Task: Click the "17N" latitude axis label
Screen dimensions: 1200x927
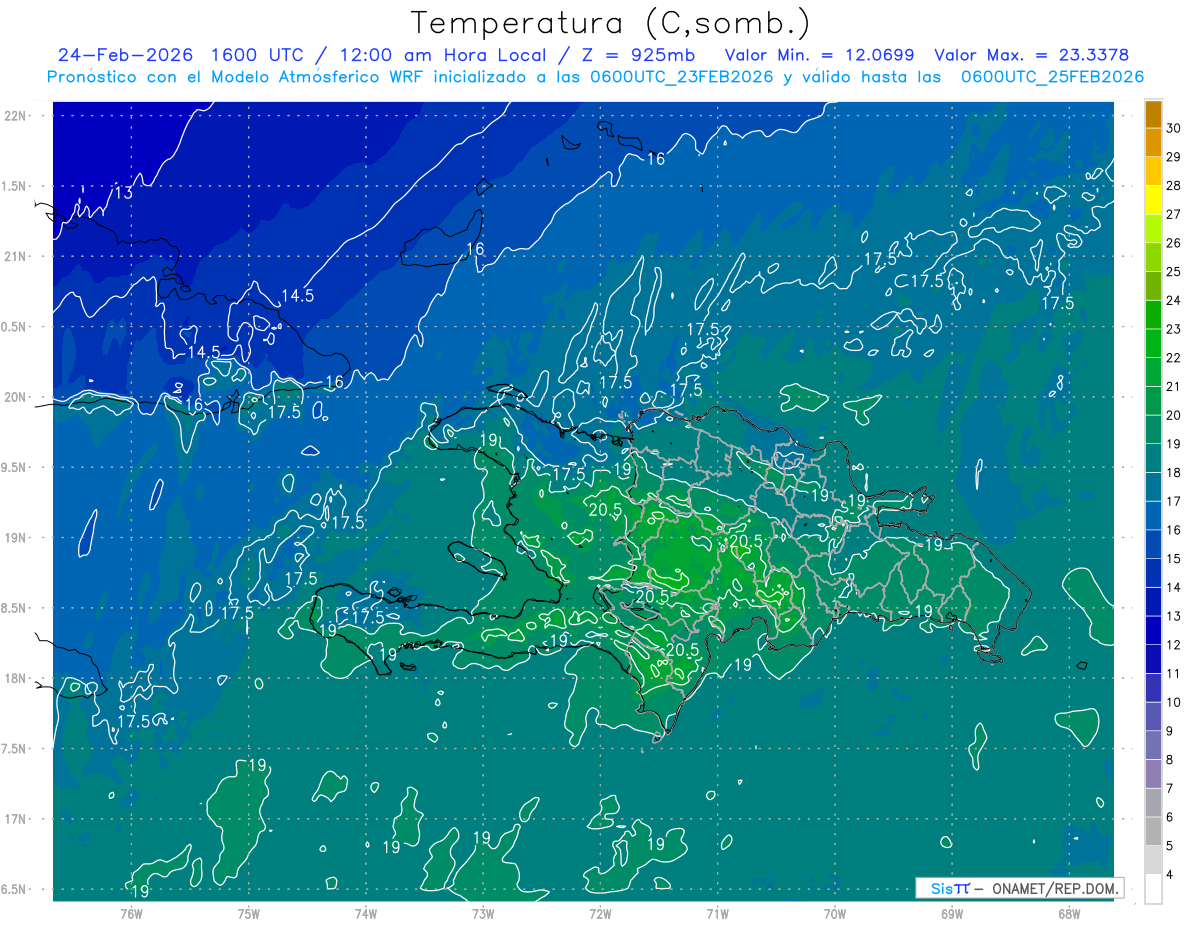Action: click(x=17, y=819)
